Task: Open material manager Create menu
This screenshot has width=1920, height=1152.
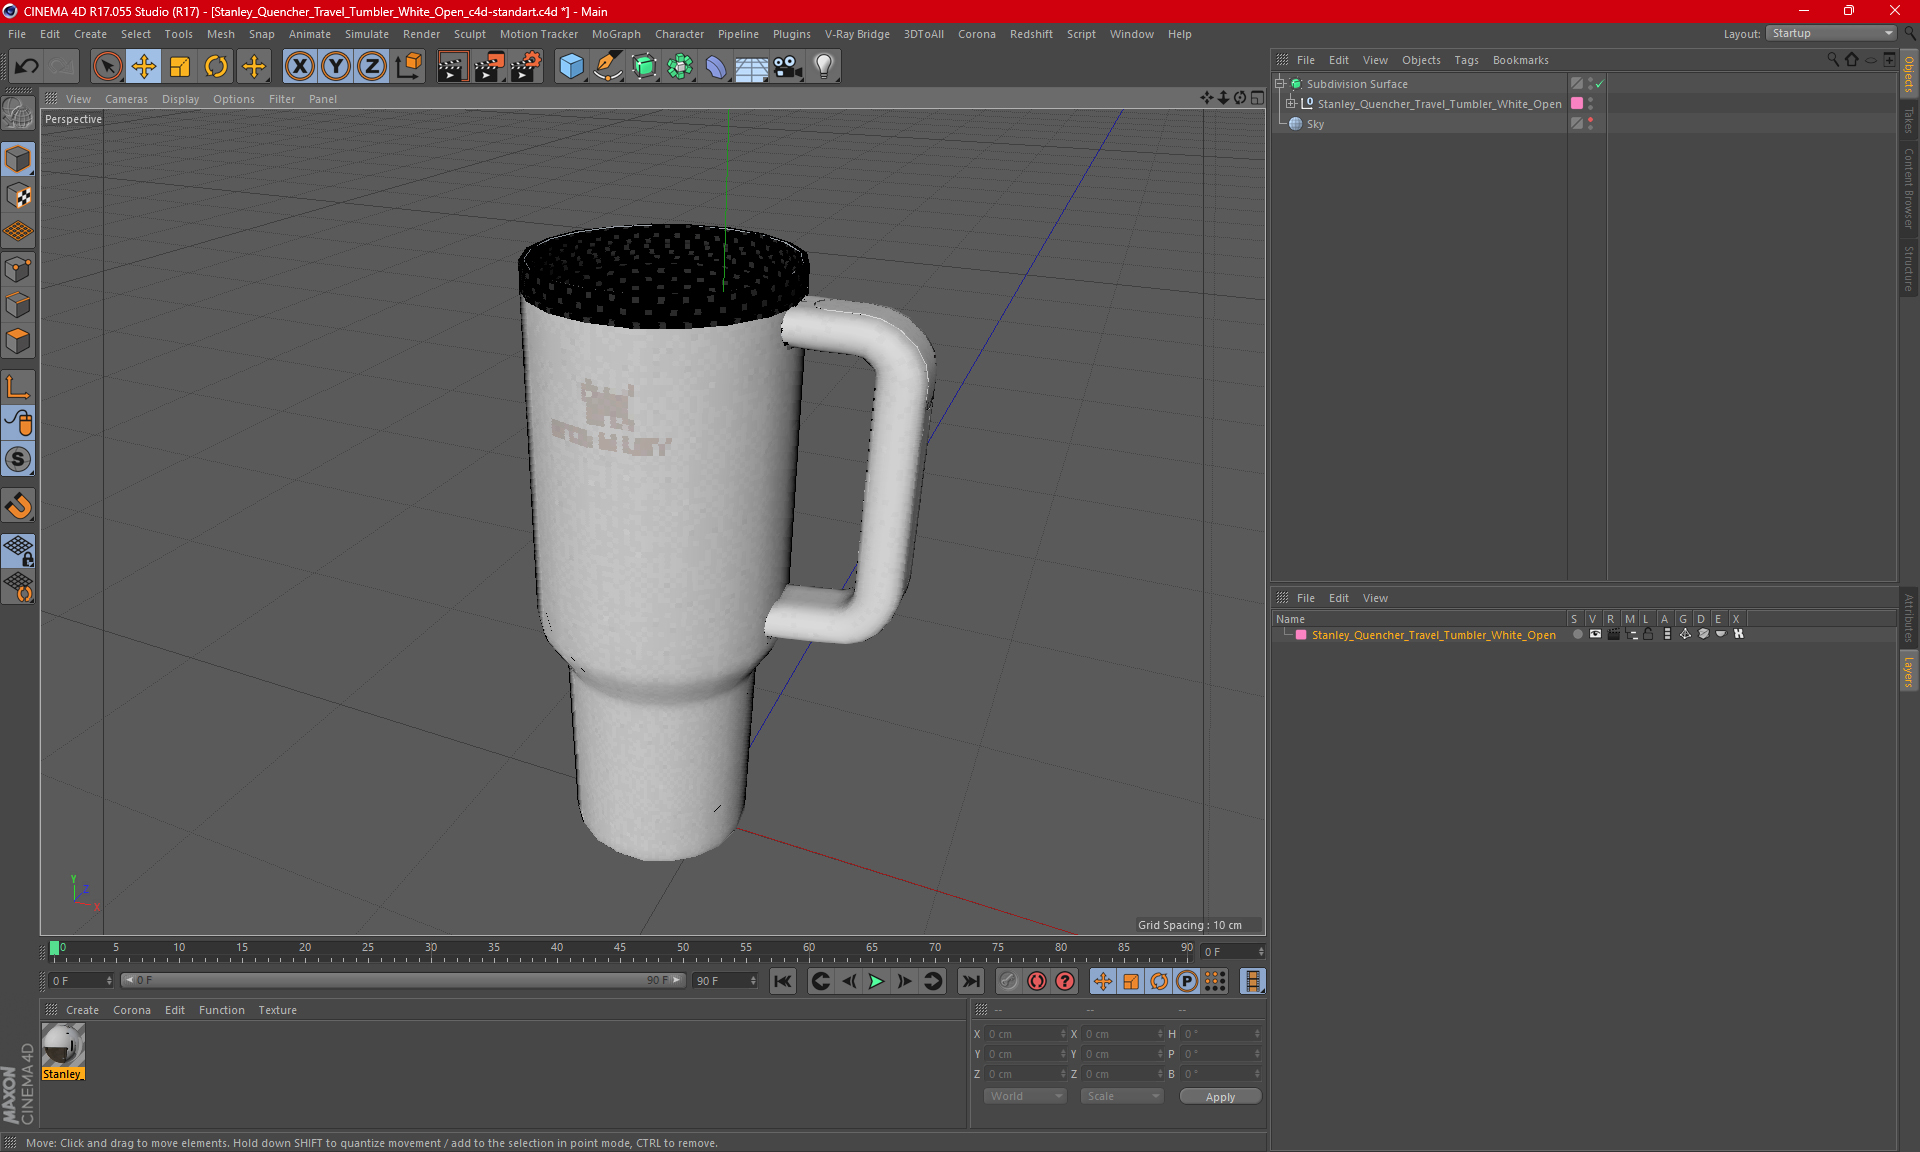Action: [x=82, y=1010]
